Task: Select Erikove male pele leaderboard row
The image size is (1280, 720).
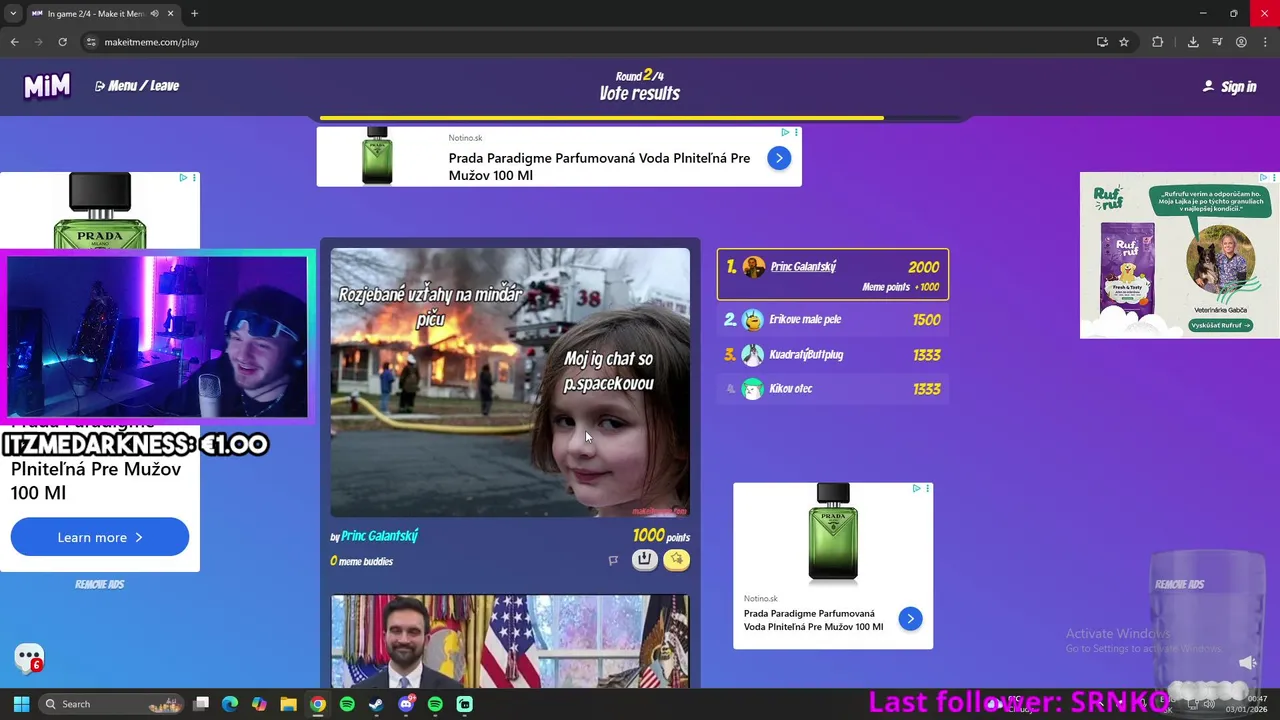Action: point(832,320)
